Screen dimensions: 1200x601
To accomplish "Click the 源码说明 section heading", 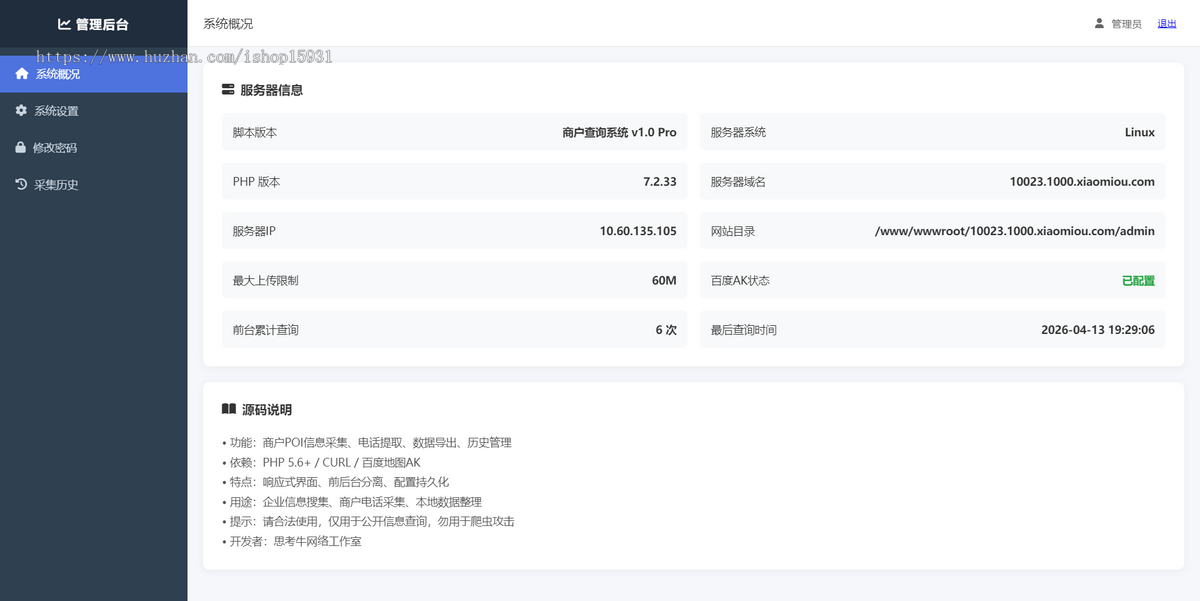I will [267, 410].
